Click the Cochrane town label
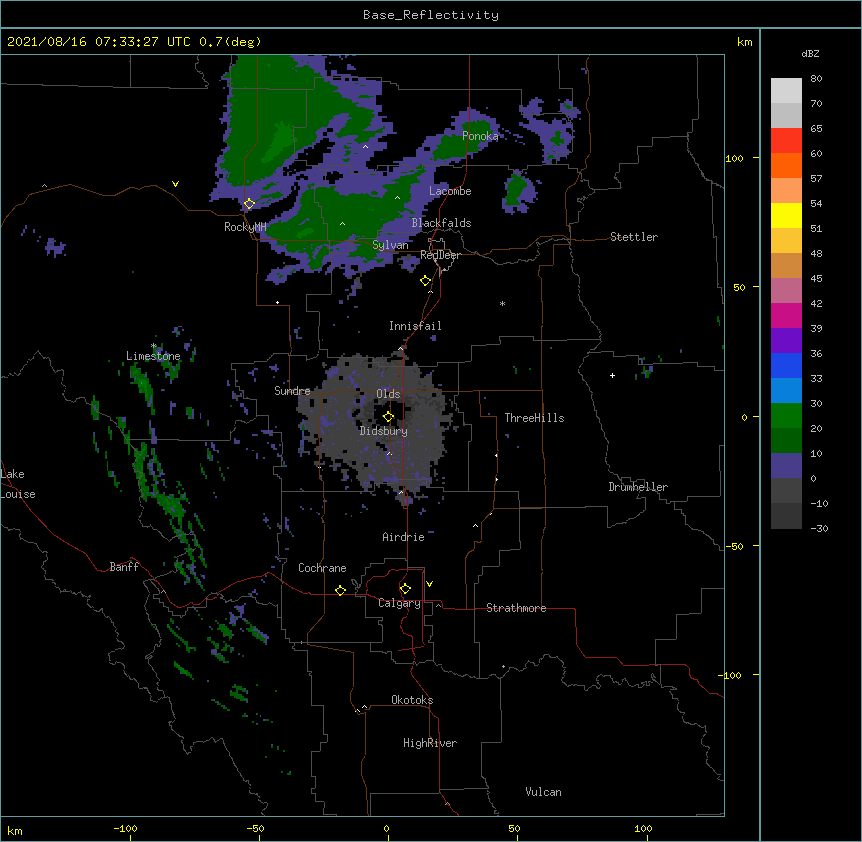Image resolution: width=862 pixels, height=842 pixels. click(x=322, y=568)
